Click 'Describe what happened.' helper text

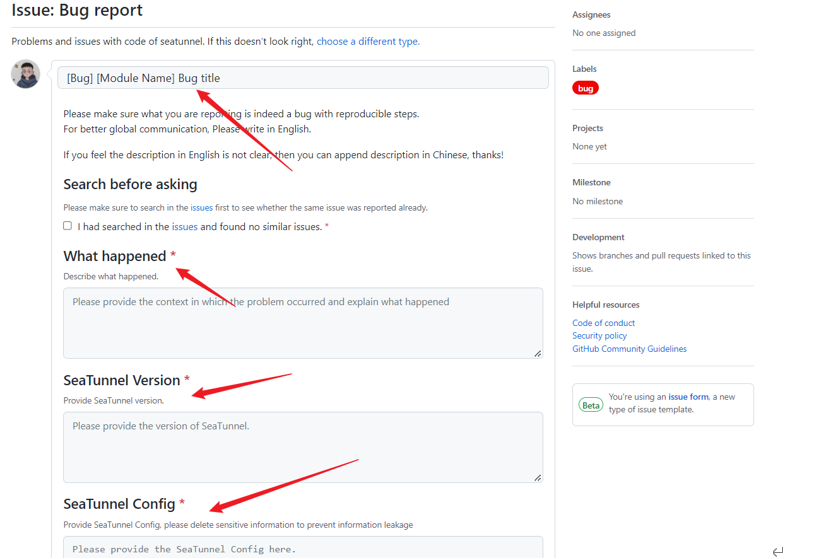click(x=111, y=277)
